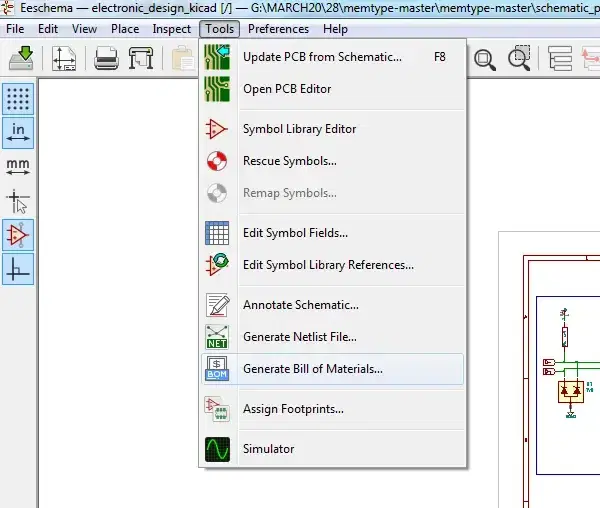Click the Assign Footprints icon
This screenshot has height=508, width=600.
[x=217, y=409]
